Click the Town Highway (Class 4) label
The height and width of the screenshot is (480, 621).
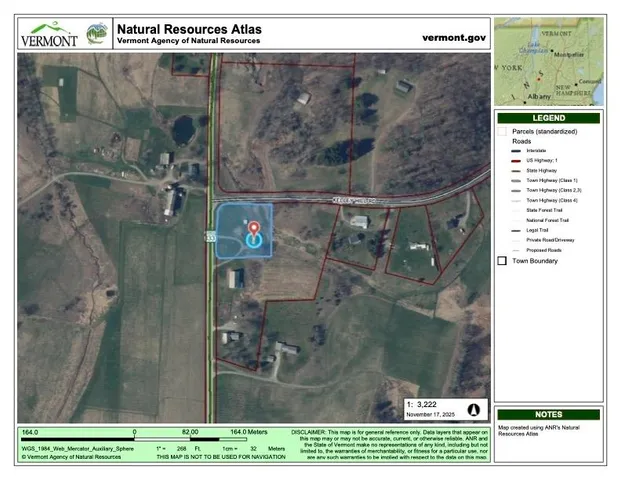pos(552,201)
